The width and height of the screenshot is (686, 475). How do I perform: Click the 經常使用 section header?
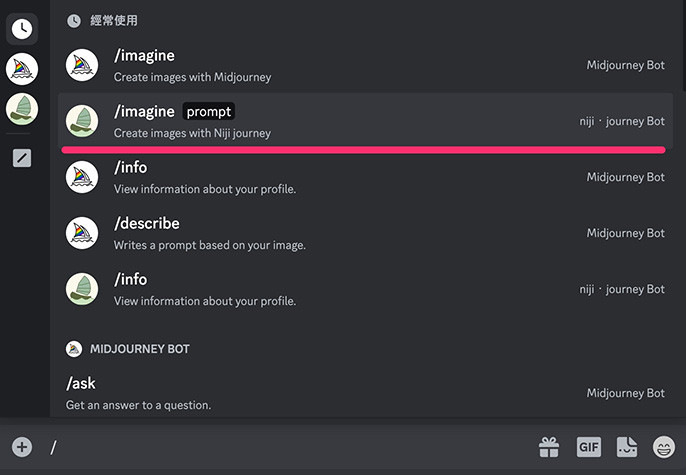coord(114,20)
